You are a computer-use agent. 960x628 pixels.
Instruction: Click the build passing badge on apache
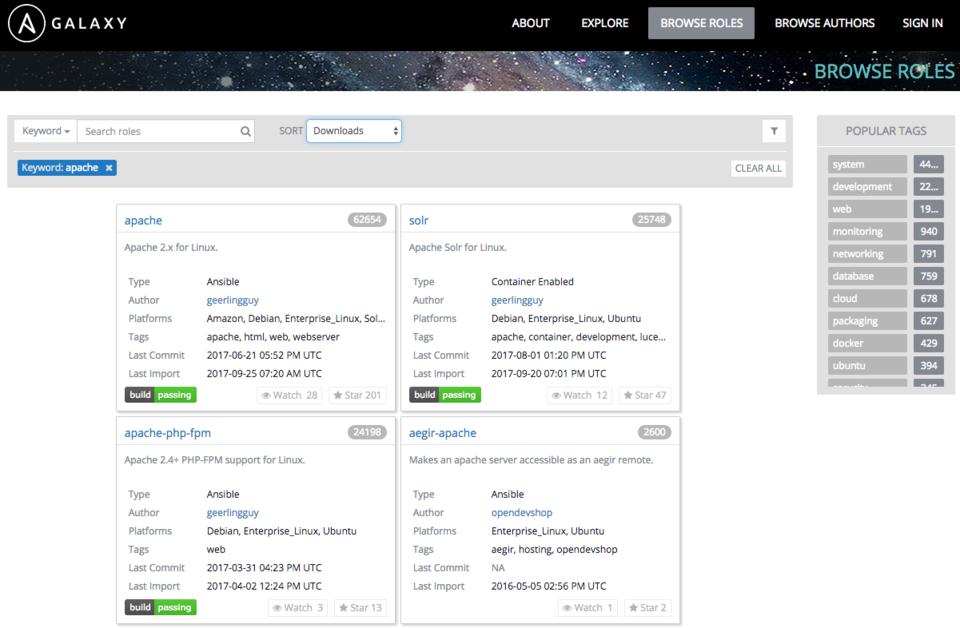160,395
